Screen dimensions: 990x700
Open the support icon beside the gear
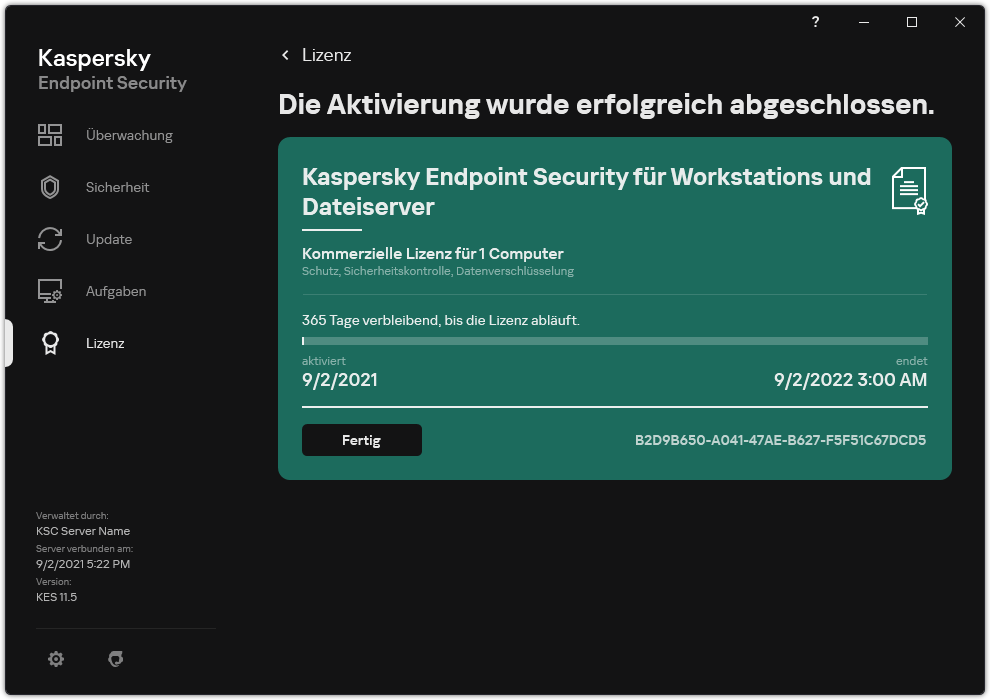click(116, 659)
